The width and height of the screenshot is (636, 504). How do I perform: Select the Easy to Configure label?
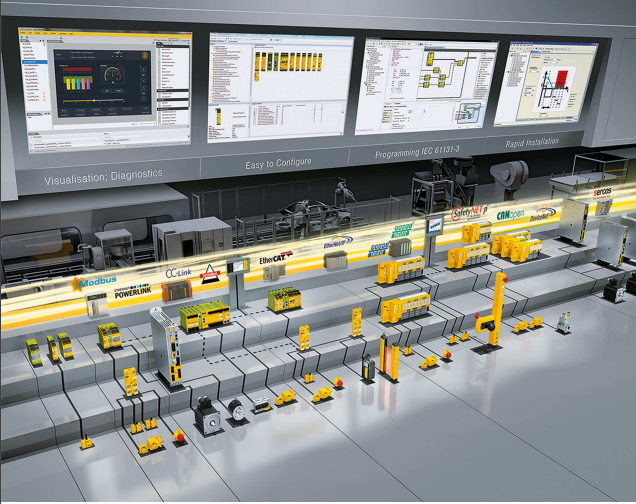click(x=278, y=162)
